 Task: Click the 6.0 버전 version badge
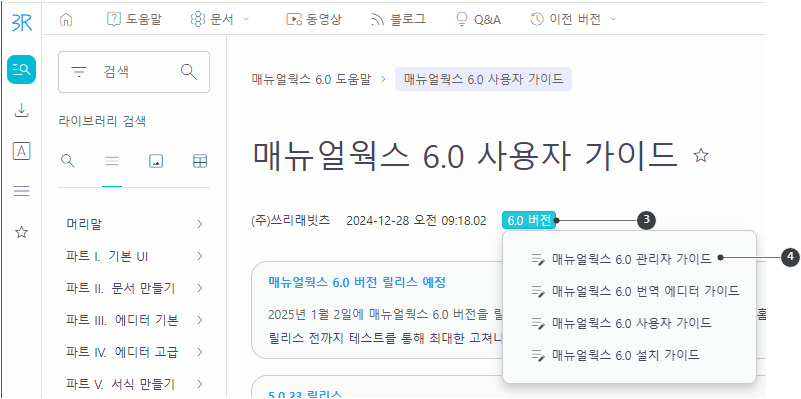(529, 221)
